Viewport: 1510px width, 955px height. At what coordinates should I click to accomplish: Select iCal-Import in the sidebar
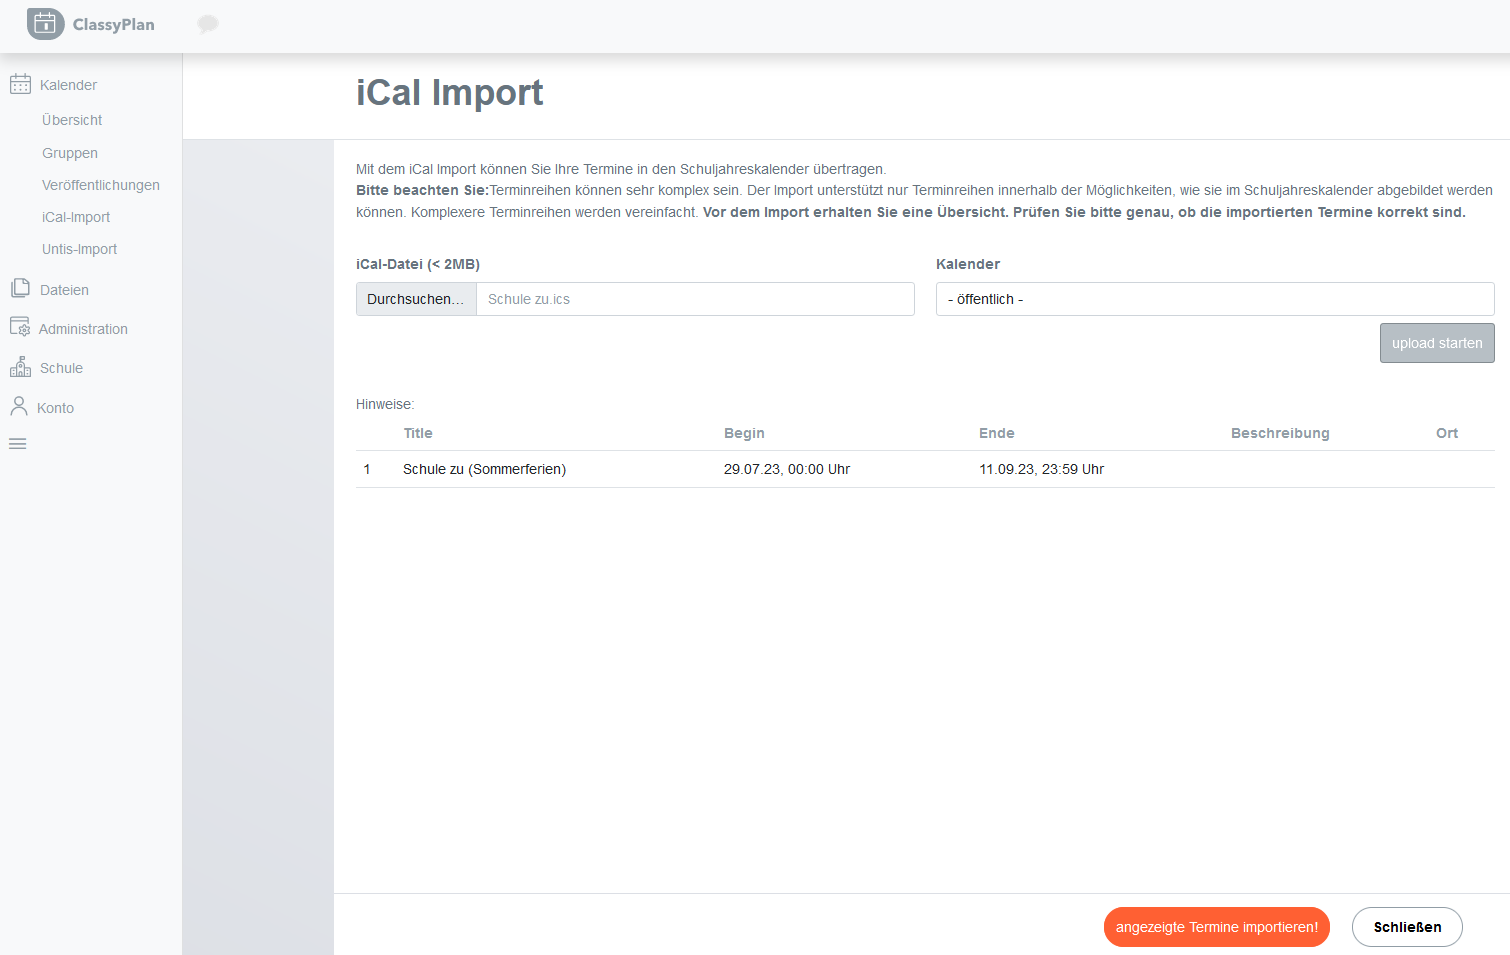click(x=76, y=217)
